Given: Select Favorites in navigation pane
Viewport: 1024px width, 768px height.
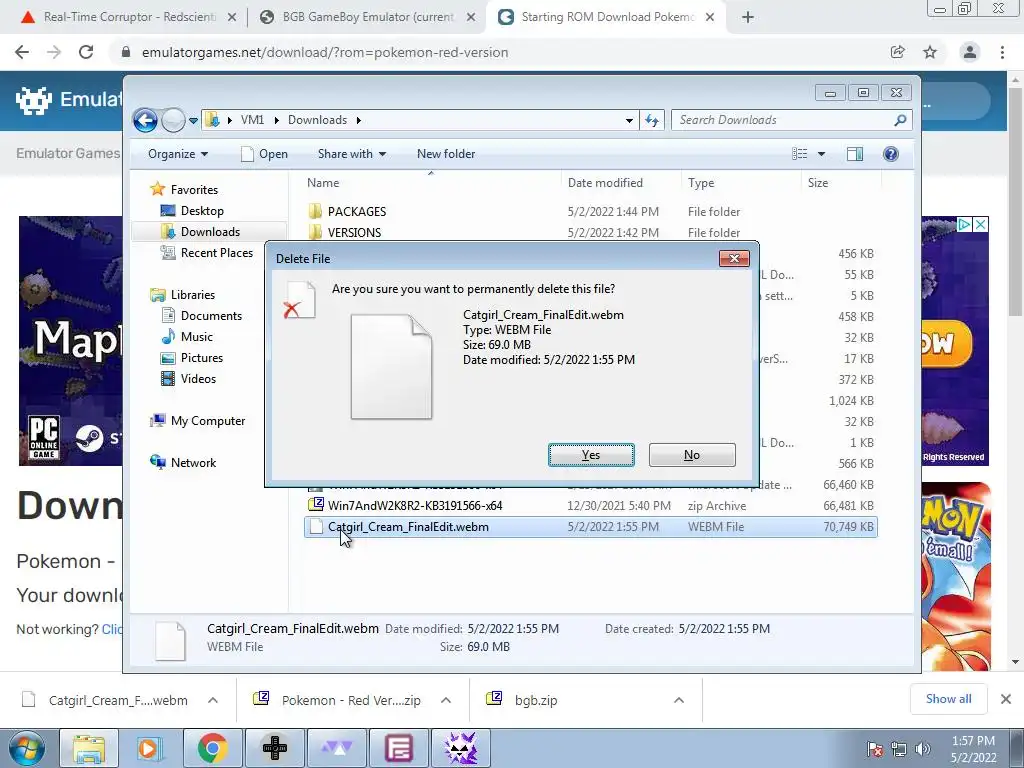Looking at the screenshot, I should point(194,190).
